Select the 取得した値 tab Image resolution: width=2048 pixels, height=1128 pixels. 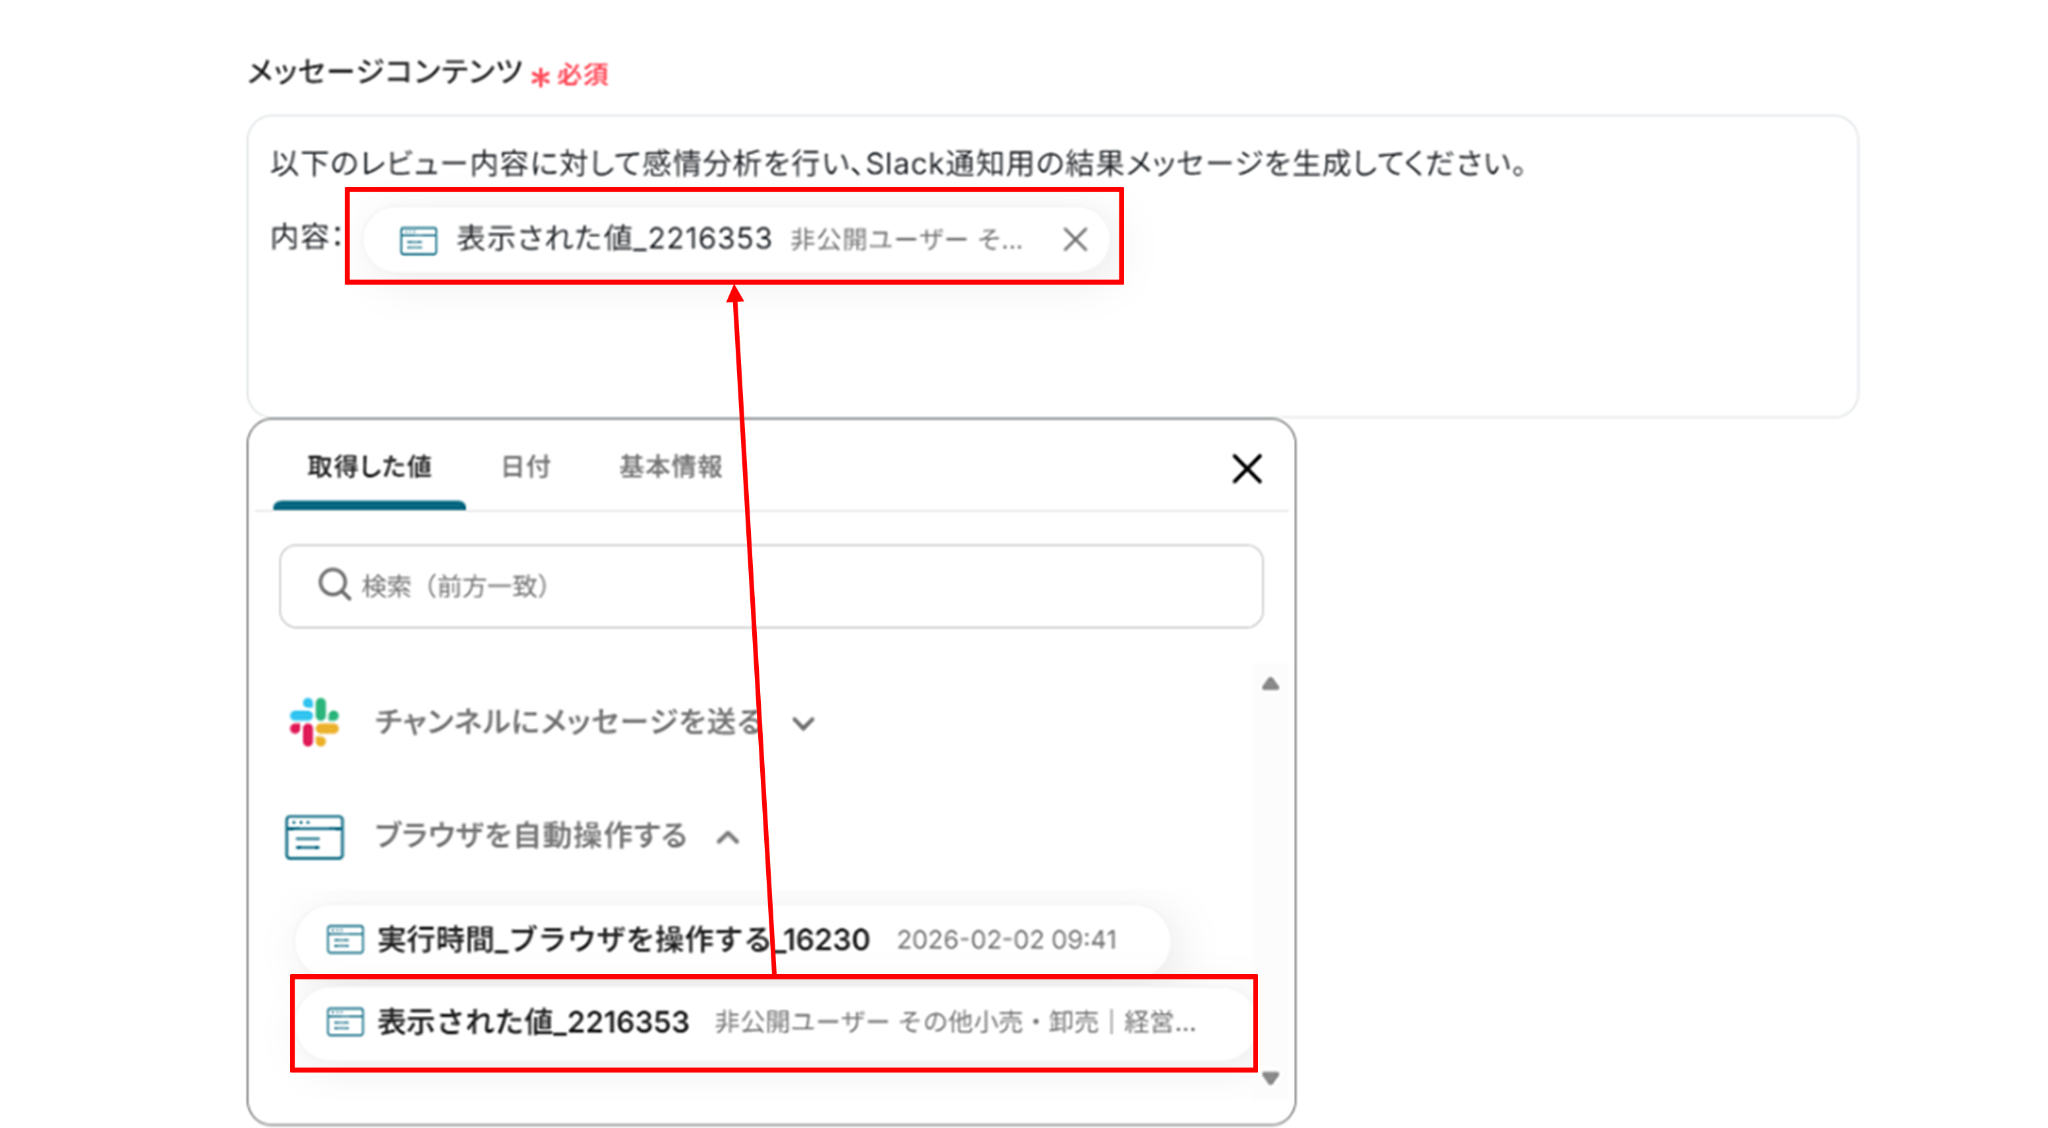click(x=369, y=467)
